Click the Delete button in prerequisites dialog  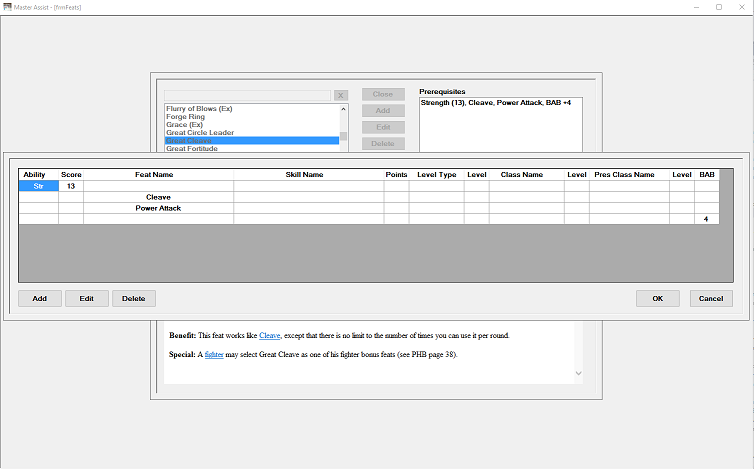134,298
